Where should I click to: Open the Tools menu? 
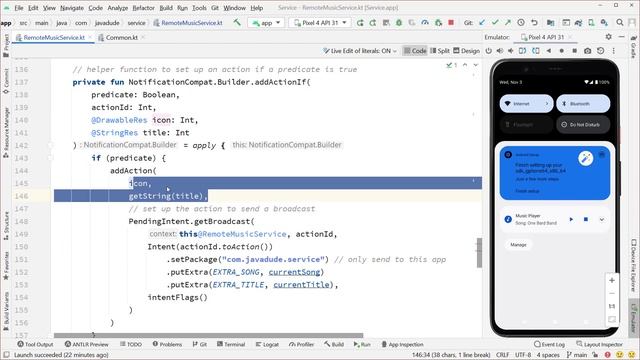tap(199, 8)
